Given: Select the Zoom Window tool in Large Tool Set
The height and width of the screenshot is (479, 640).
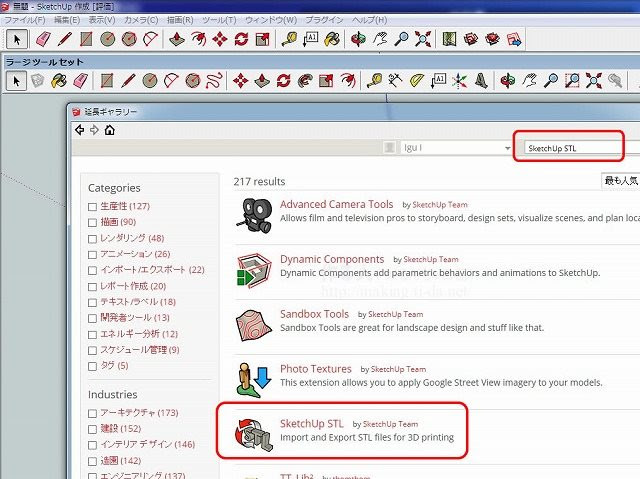Looking at the screenshot, I should point(572,80).
